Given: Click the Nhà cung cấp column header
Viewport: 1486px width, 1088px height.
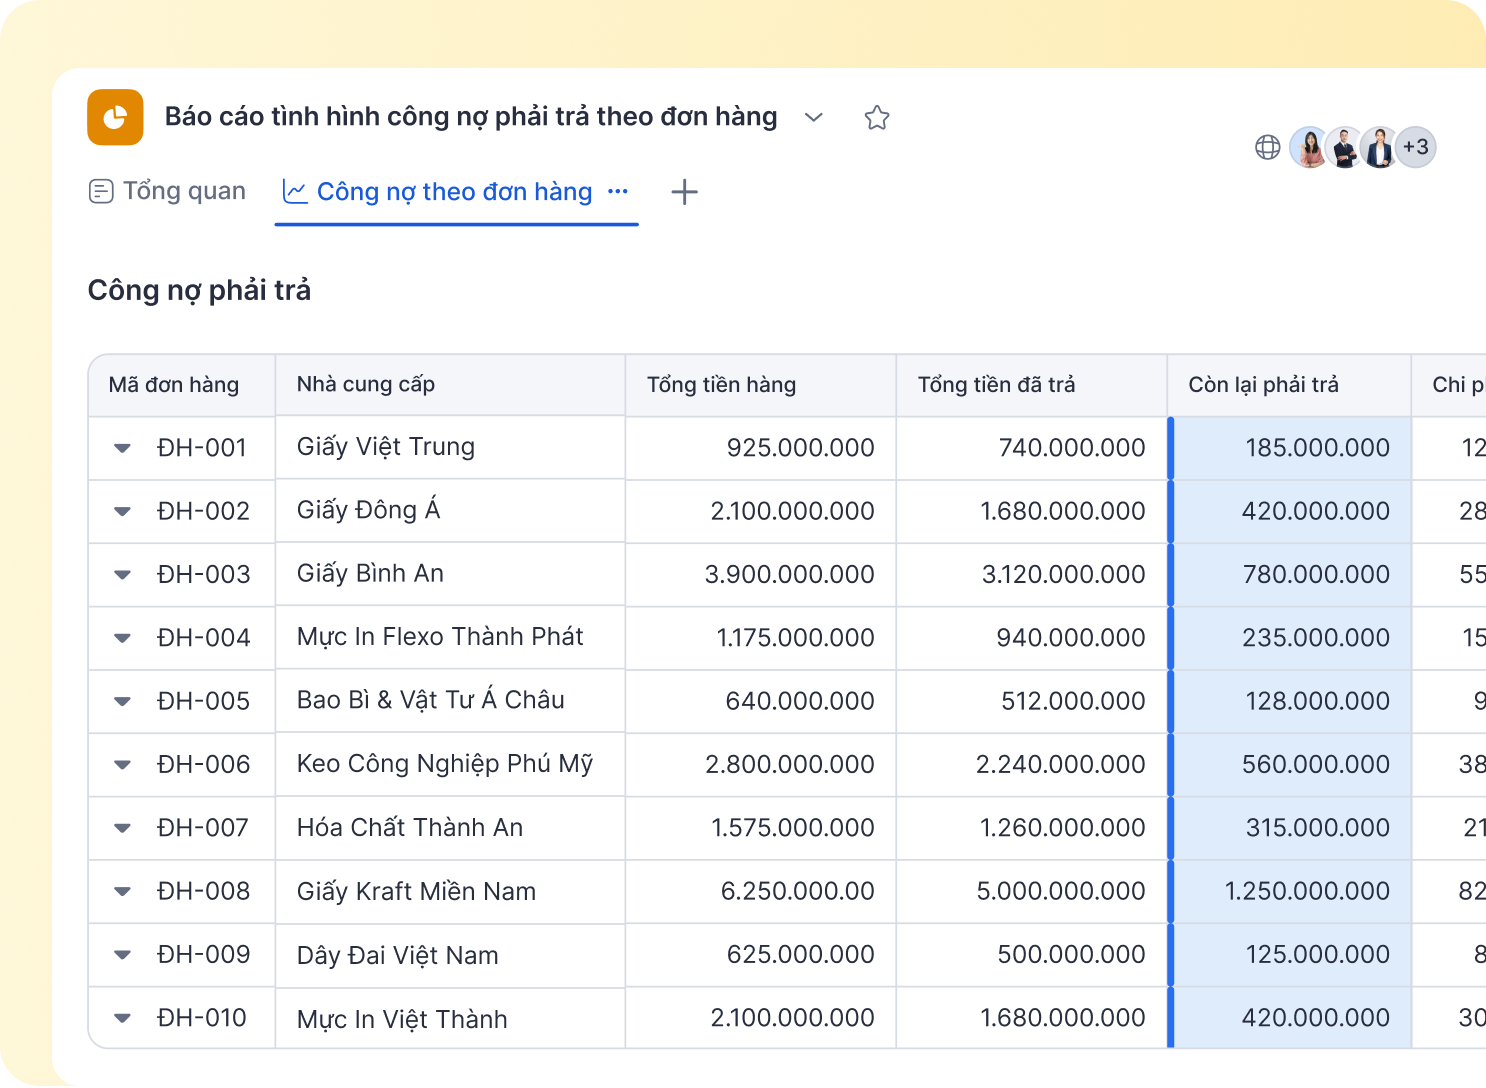Looking at the screenshot, I should pyautogui.click(x=450, y=385).
